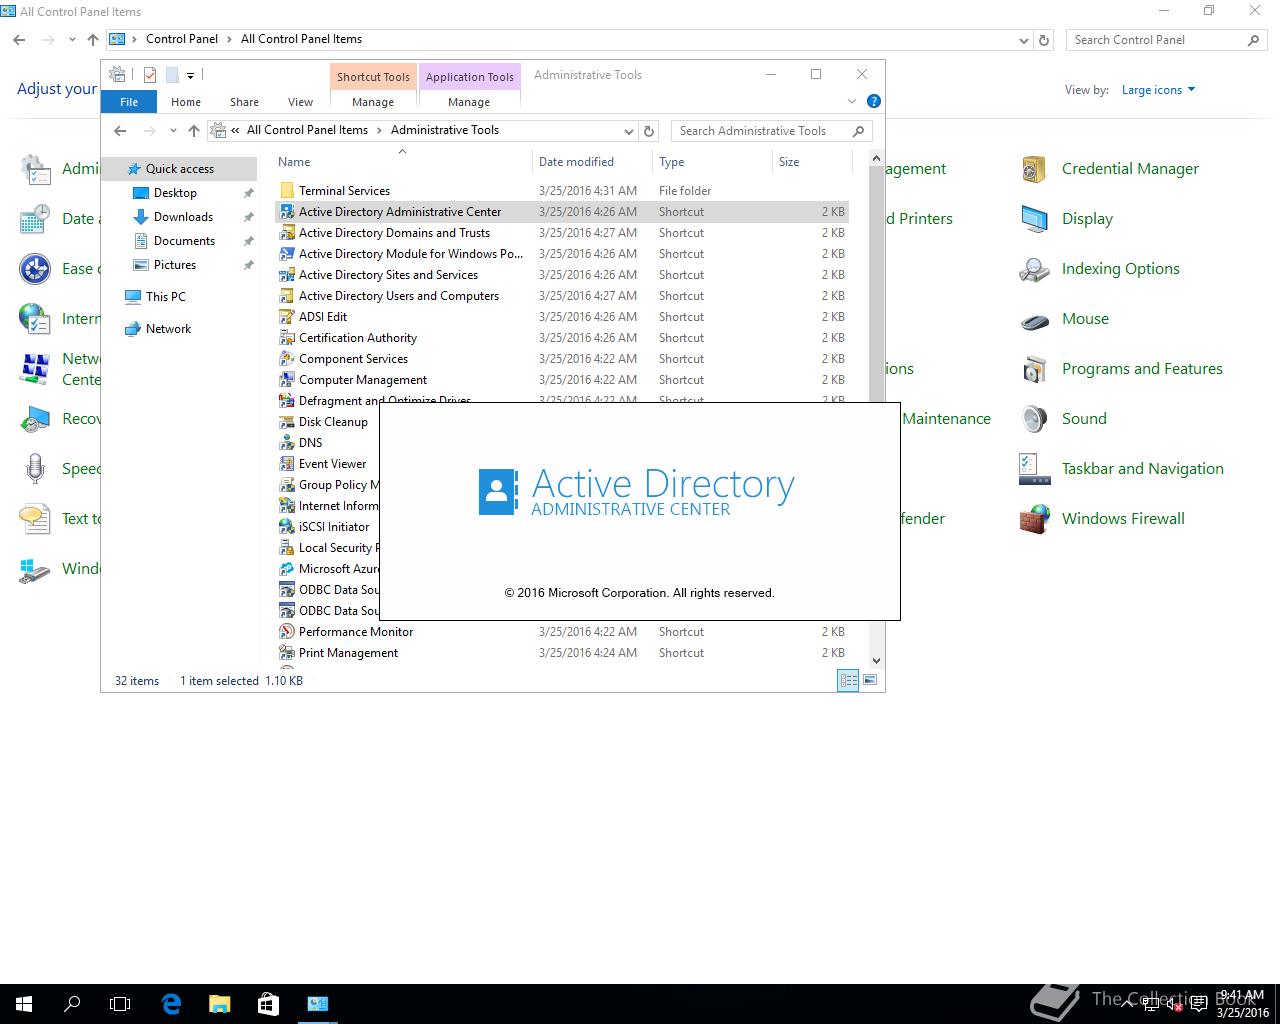Image resolution: width=1280 pixels, height=1024 pixels.
Task: Switch to details view button
Action: pyautogui.click(x=848, y=680)
